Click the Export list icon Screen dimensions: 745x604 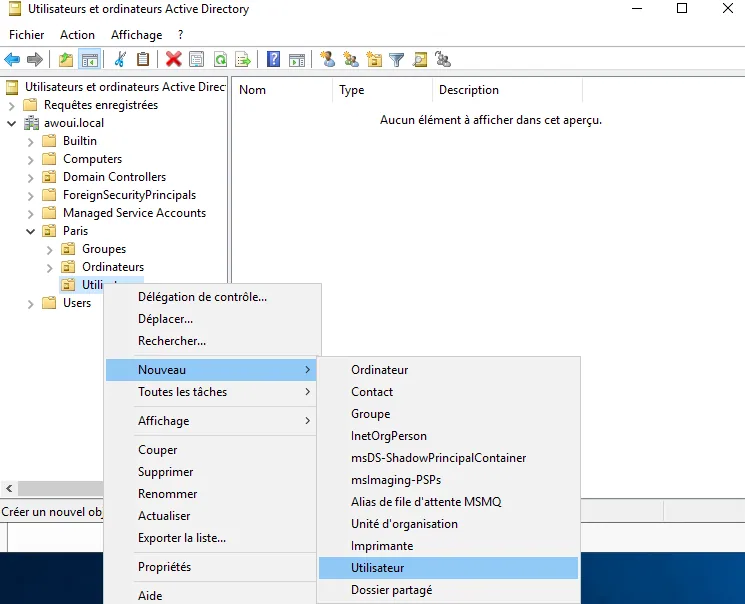(243, 59)
